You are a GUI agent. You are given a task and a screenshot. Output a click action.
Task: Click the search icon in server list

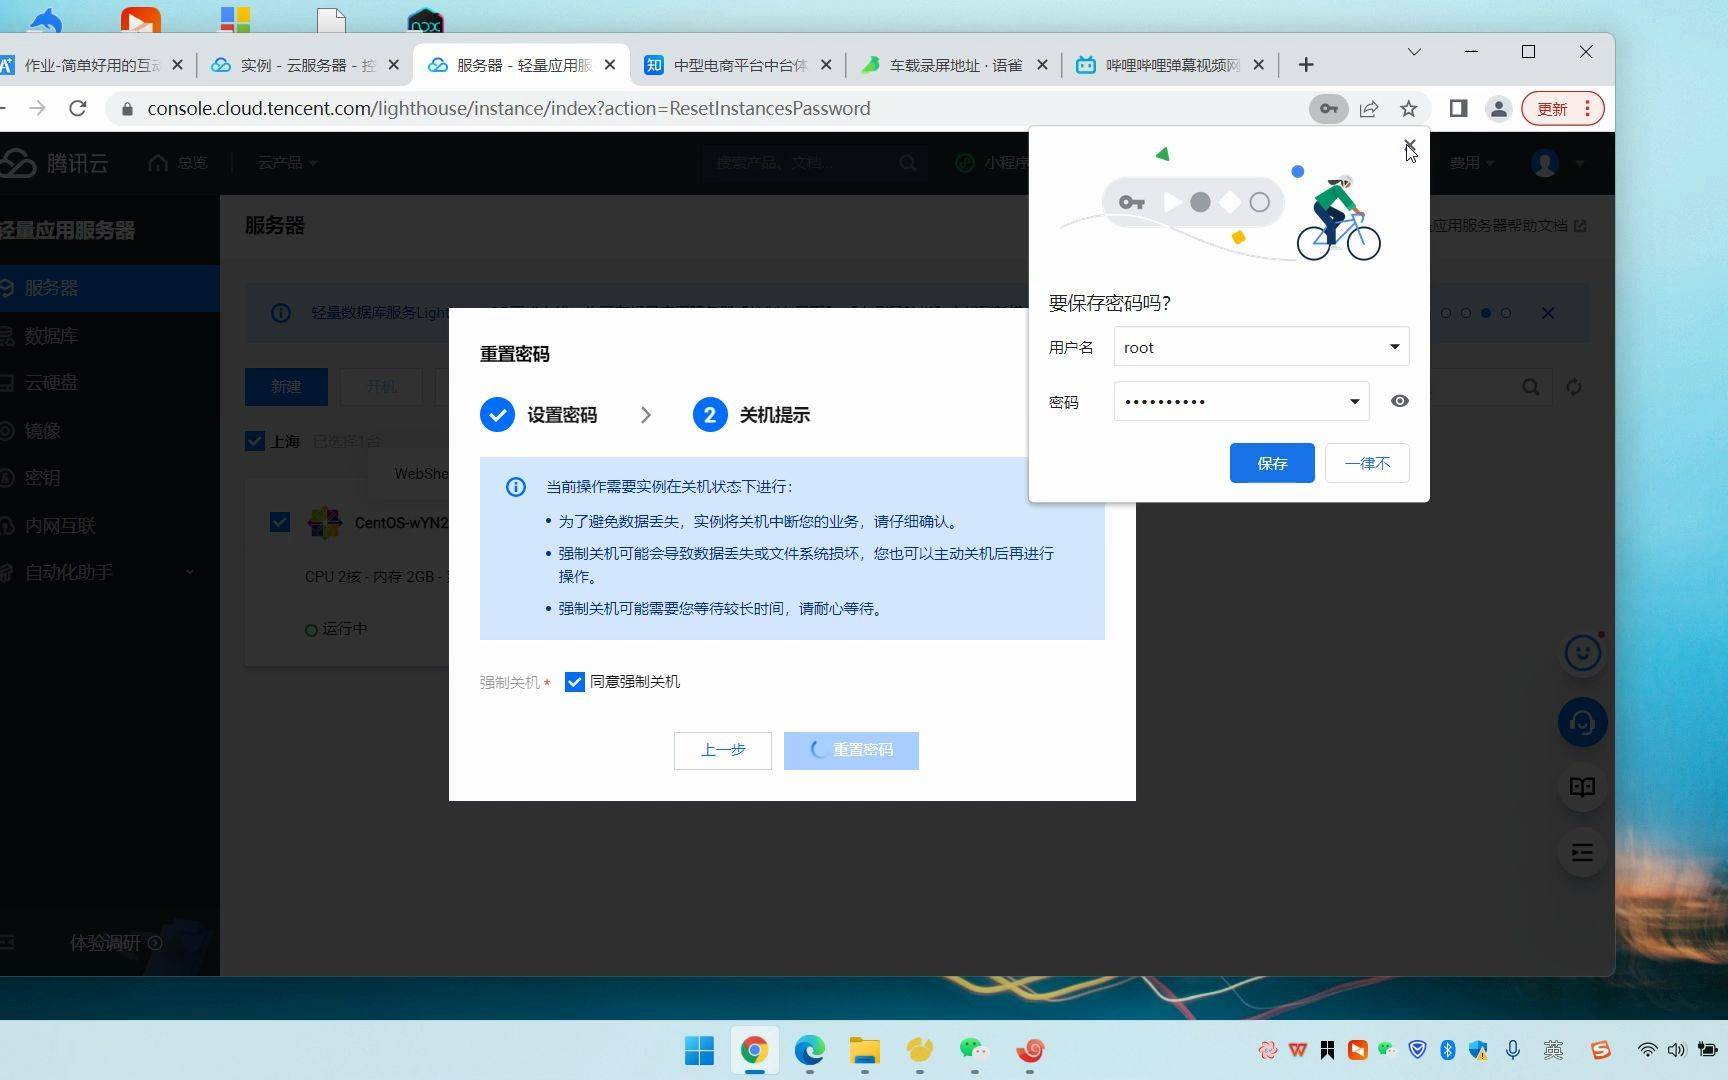point(1530,387)
